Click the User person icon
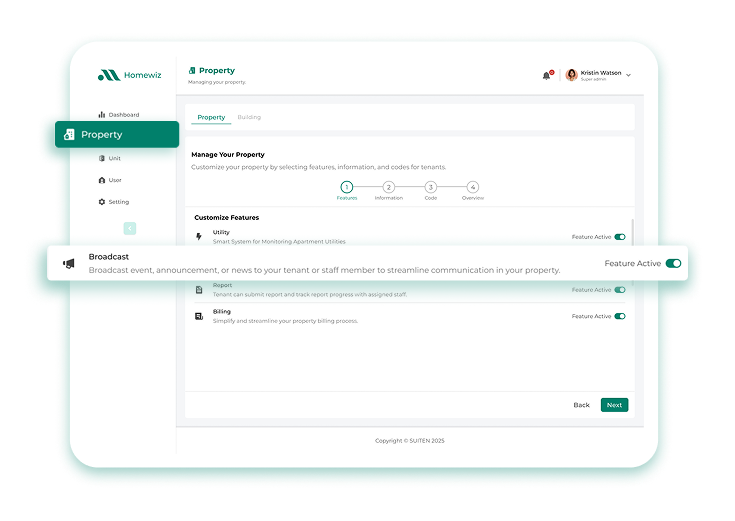735x521 pixels. [102, 180]
